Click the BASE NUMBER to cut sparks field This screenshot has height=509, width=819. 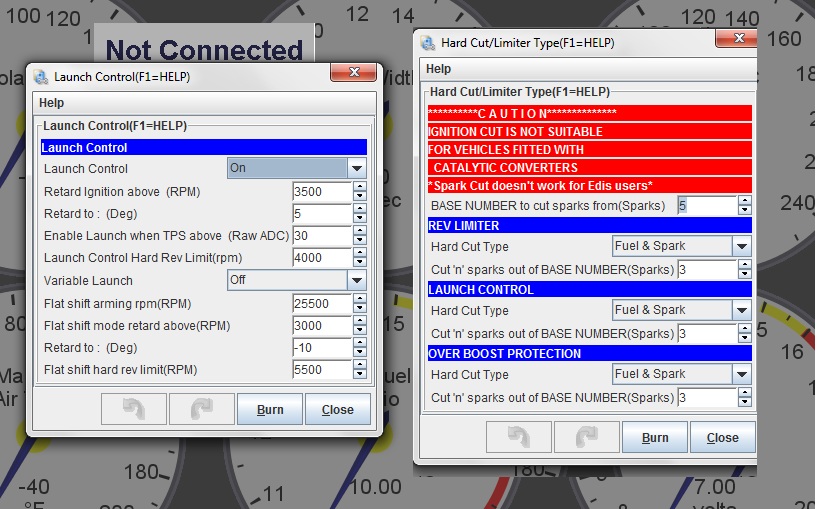click(x=707, y=205)
